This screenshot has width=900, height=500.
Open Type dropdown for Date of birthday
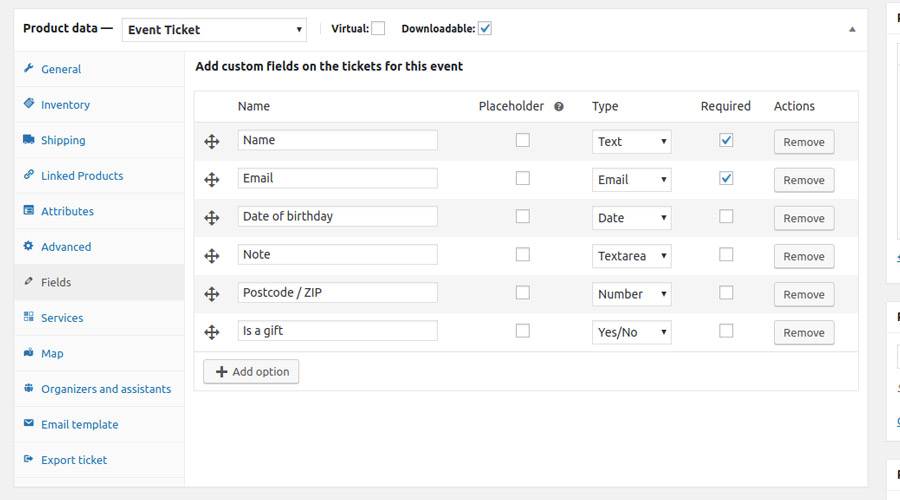coord(631,218)
